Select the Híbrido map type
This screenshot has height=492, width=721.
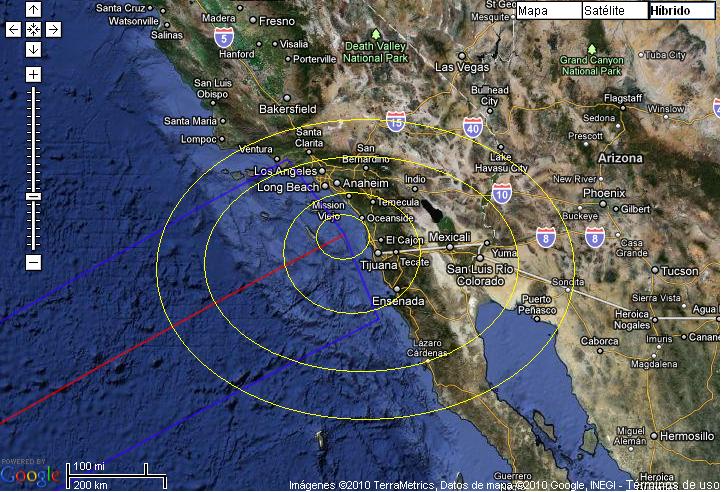[x=682, y=11]
